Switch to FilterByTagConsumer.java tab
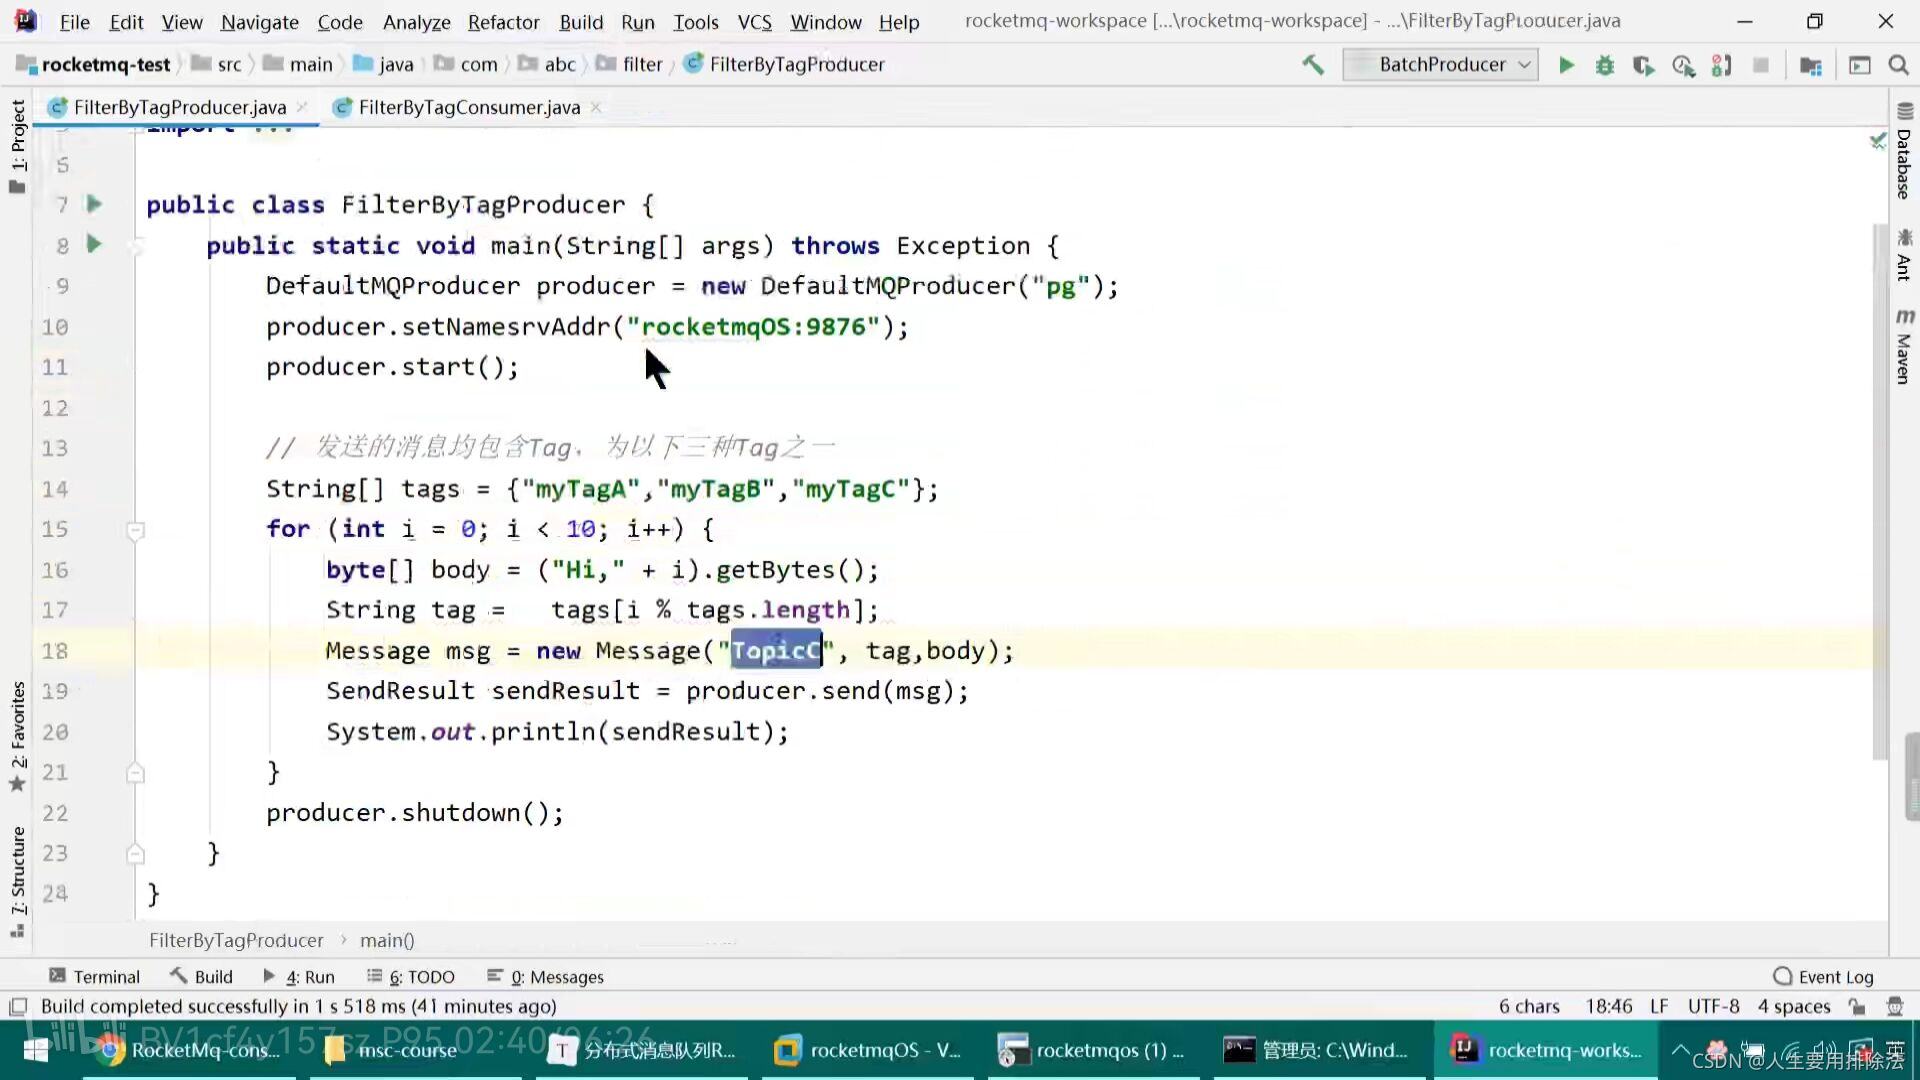This screenshot has width=1920, height=1080. pyautogui.click(x=469, y=107)
